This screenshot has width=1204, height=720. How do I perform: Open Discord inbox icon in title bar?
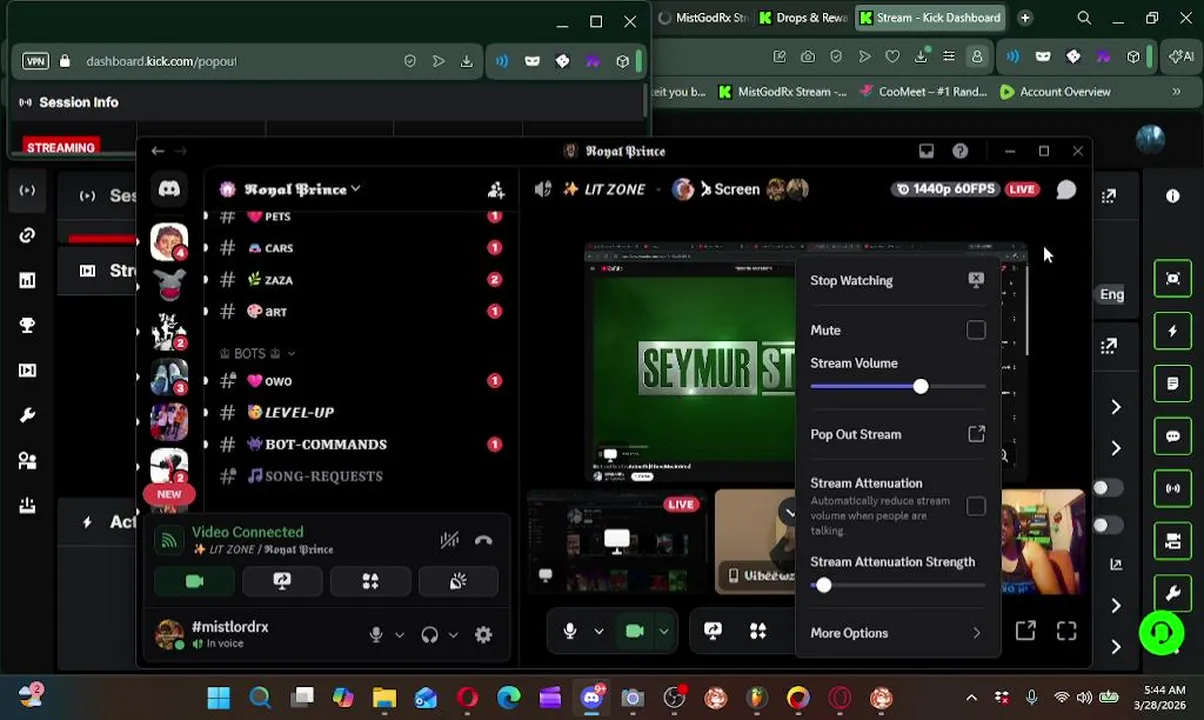click(926, 151)
